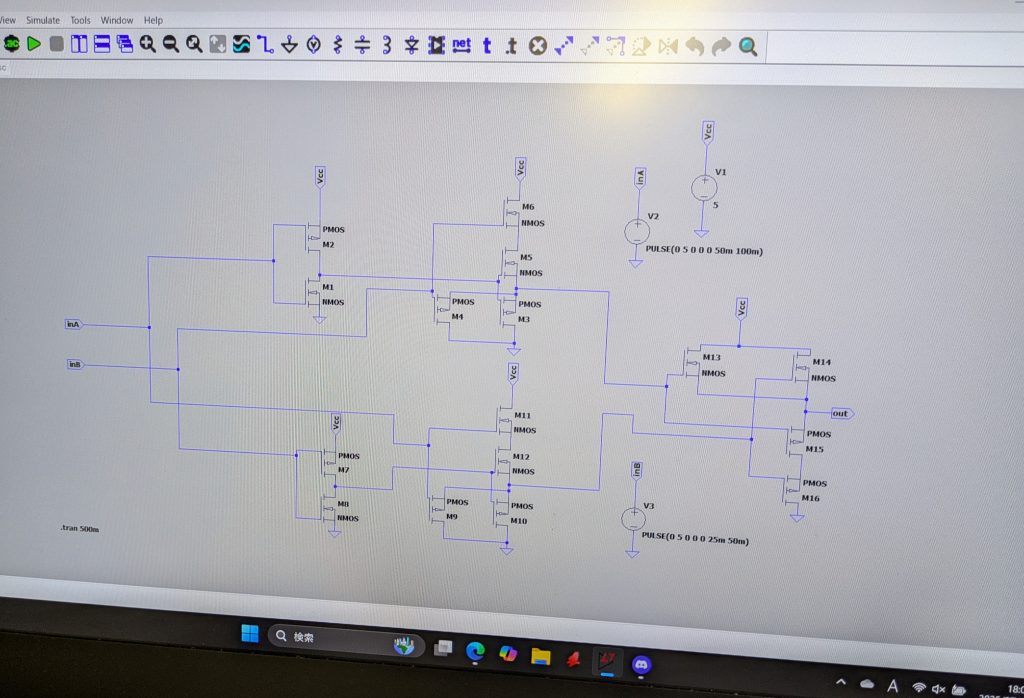This screenshot has width=1024, height=698.
Task: Click the grayed Move tool icon
Action: coord(590,46)
